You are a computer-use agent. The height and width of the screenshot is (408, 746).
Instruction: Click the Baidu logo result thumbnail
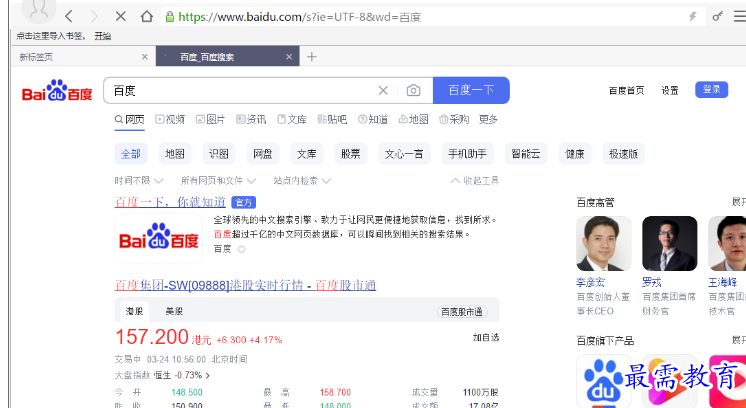click(x=158, y=239)
